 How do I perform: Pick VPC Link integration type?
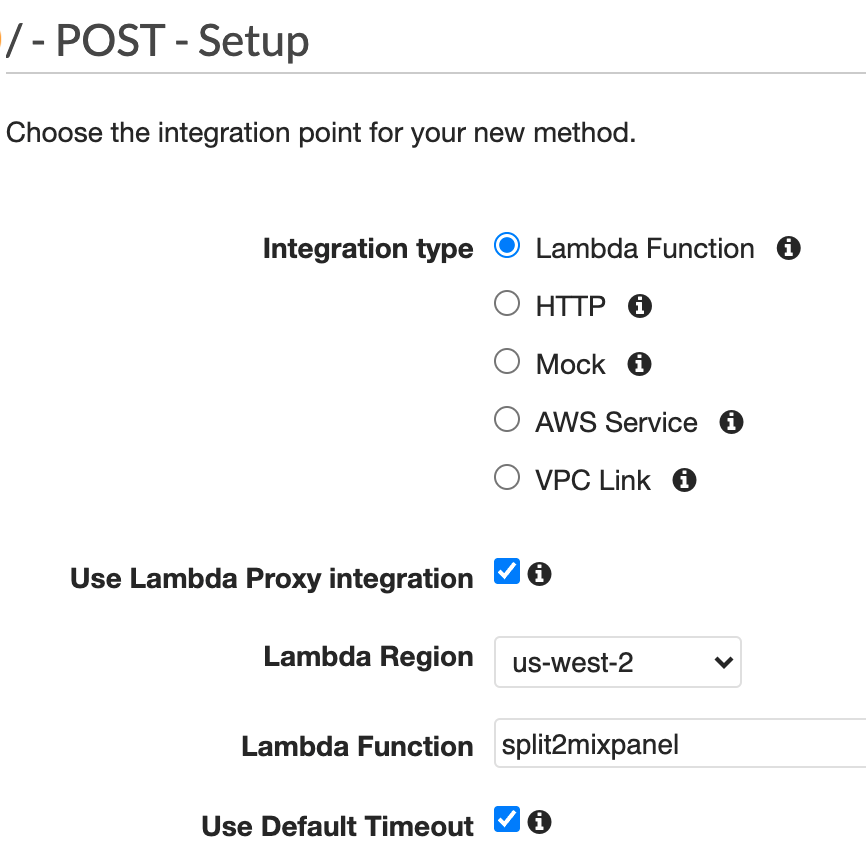pyautogui.click(x=507, y=477)
